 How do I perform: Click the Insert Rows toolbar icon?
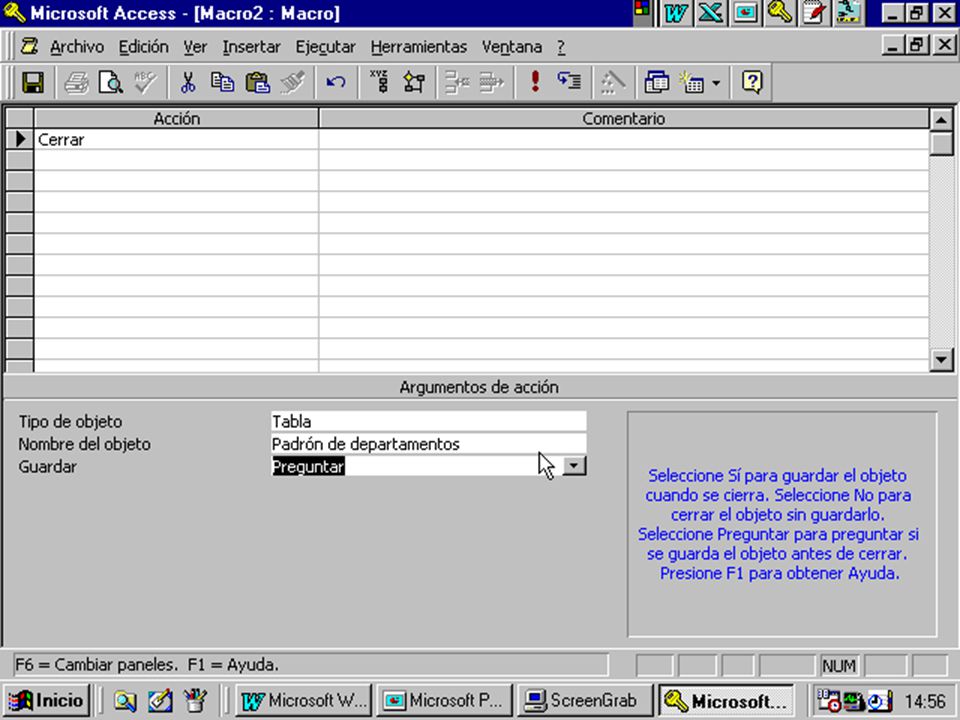tap(457, 82)
